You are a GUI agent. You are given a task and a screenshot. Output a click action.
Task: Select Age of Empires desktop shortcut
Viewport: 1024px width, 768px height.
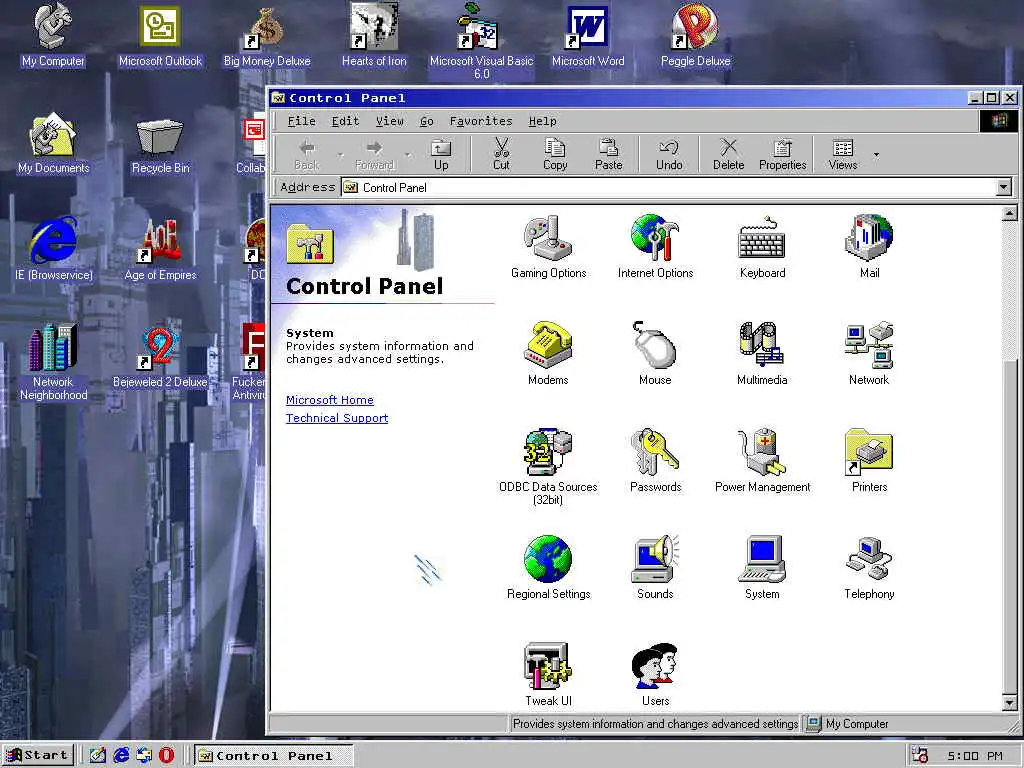point(160,249)
